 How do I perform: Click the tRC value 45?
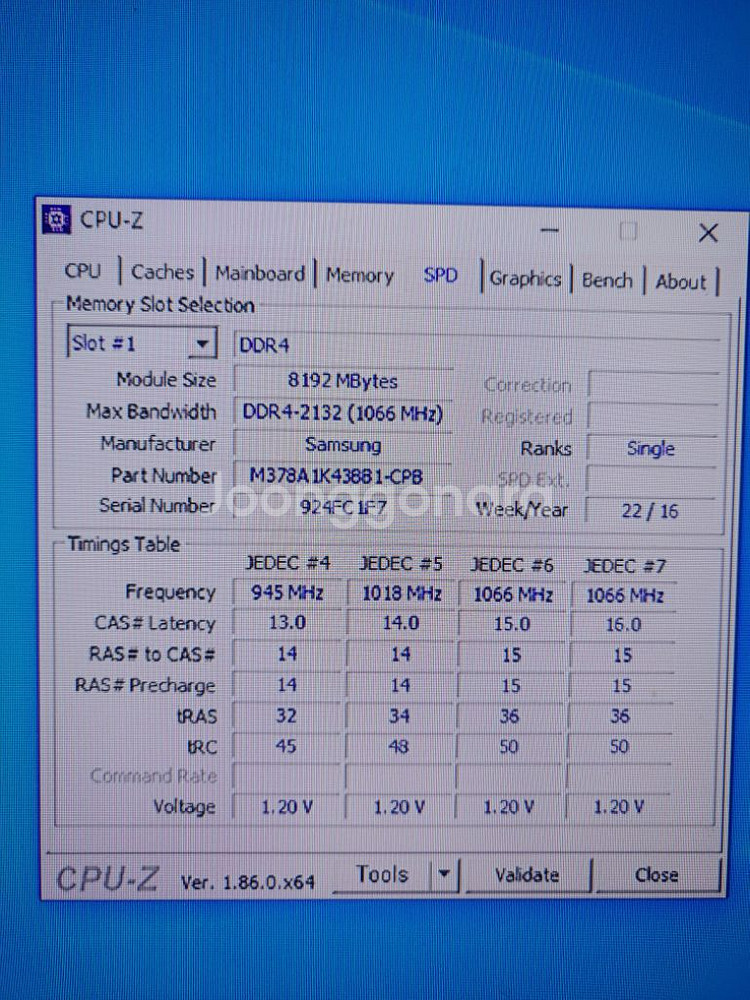286,746
